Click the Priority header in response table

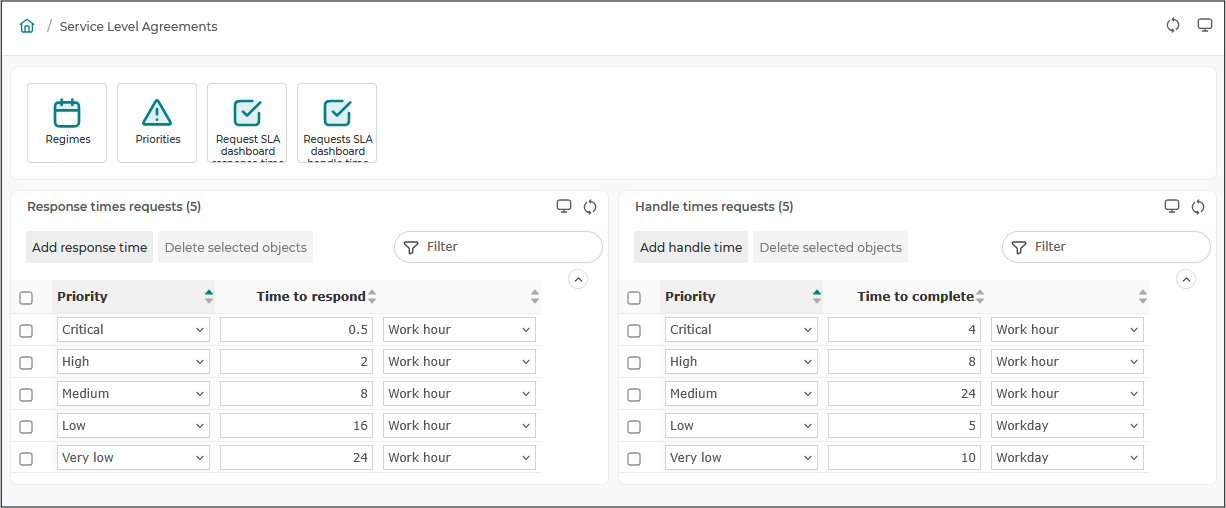[82, 296]
